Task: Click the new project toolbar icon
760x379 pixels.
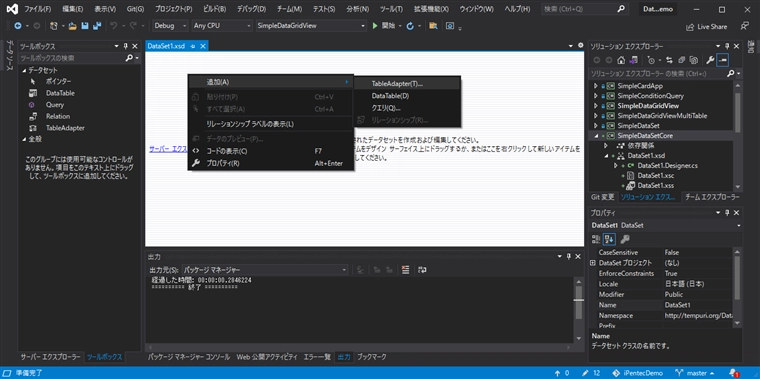Action: click(x=53, y=26)
